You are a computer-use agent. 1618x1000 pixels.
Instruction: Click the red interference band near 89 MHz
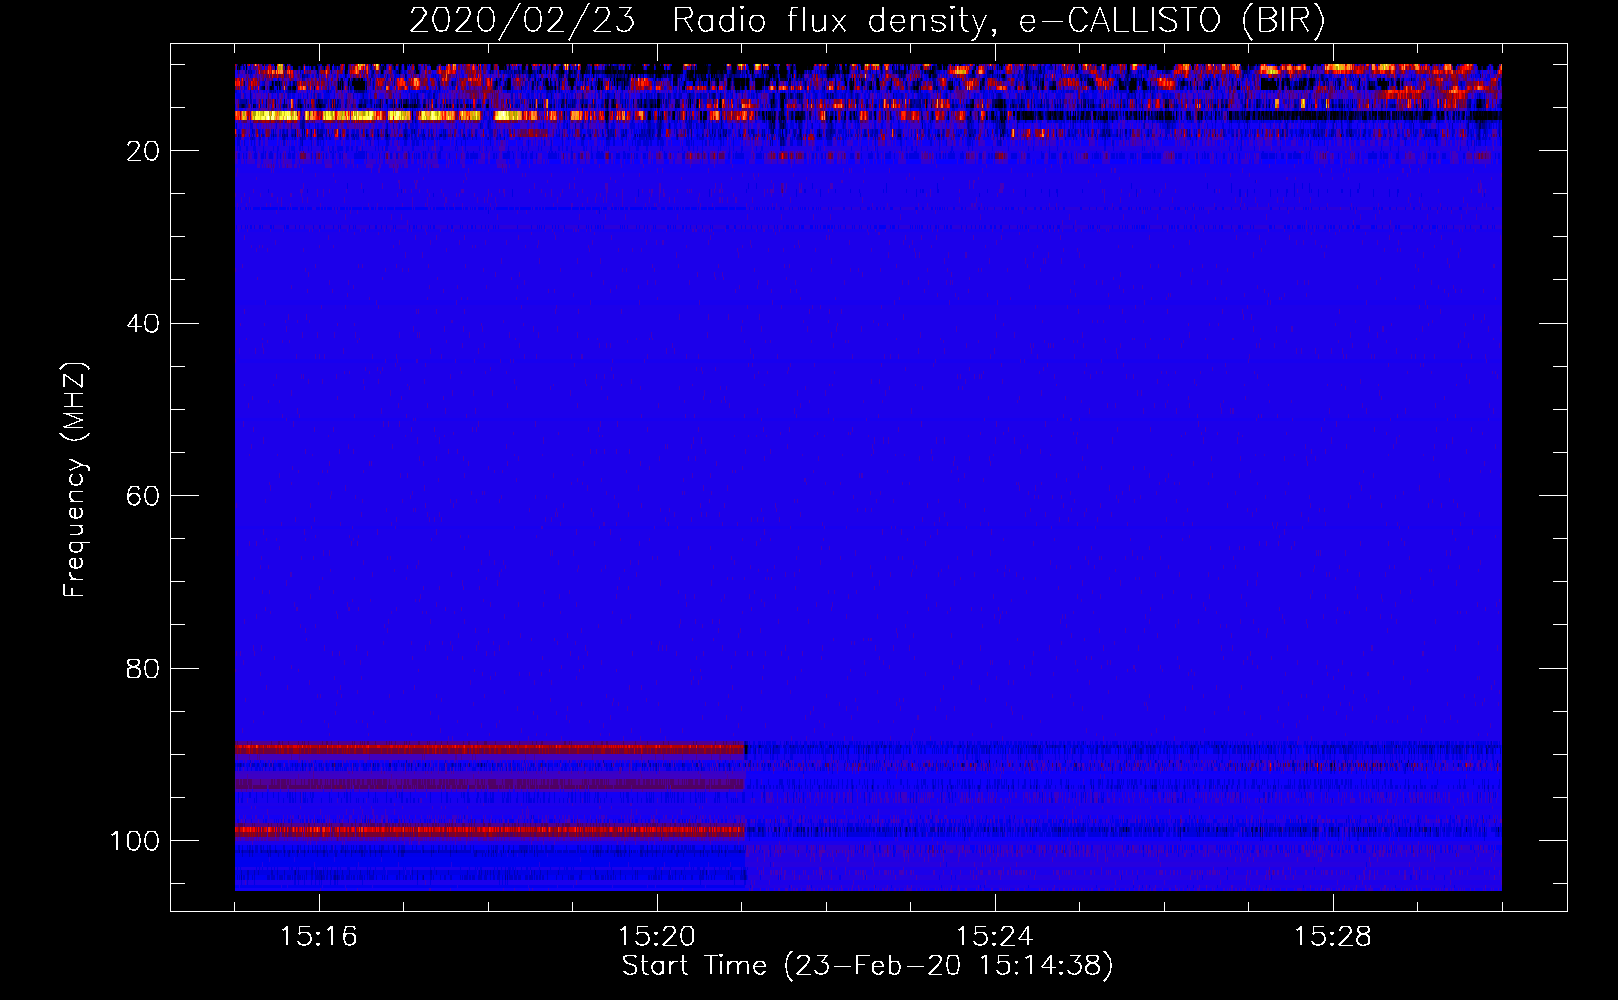pos(490,748)
